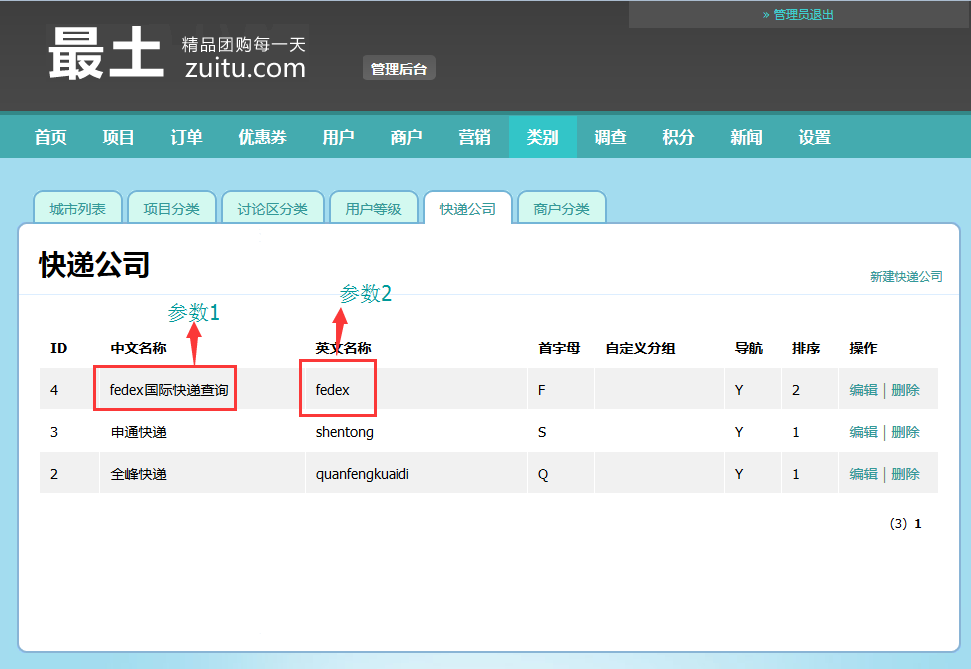Click the 管理后台 badge
971x669 pixels.
(x=399, y=69)
